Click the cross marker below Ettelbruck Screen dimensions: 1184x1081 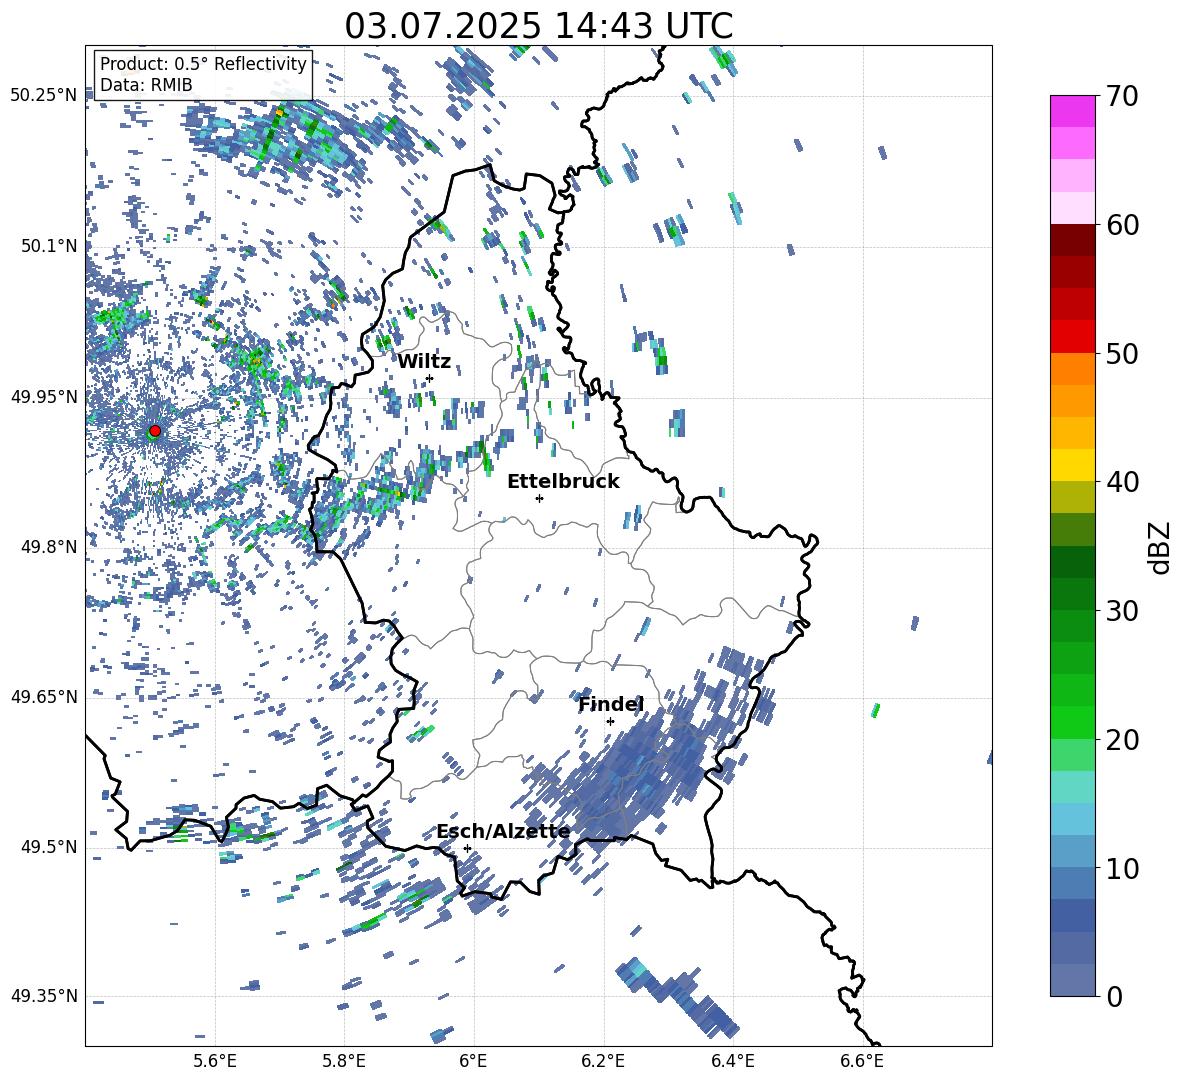click(539, 498)
